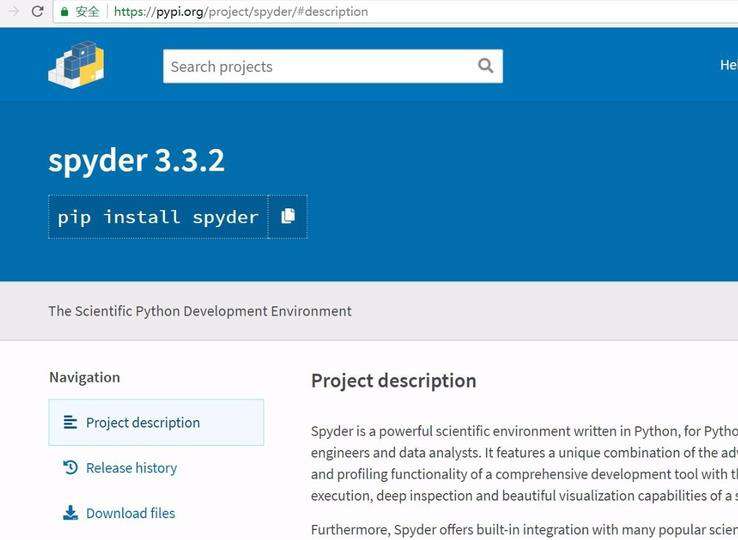Click the 'Project description' heading

pyautogui.click(x=393, y=380)
